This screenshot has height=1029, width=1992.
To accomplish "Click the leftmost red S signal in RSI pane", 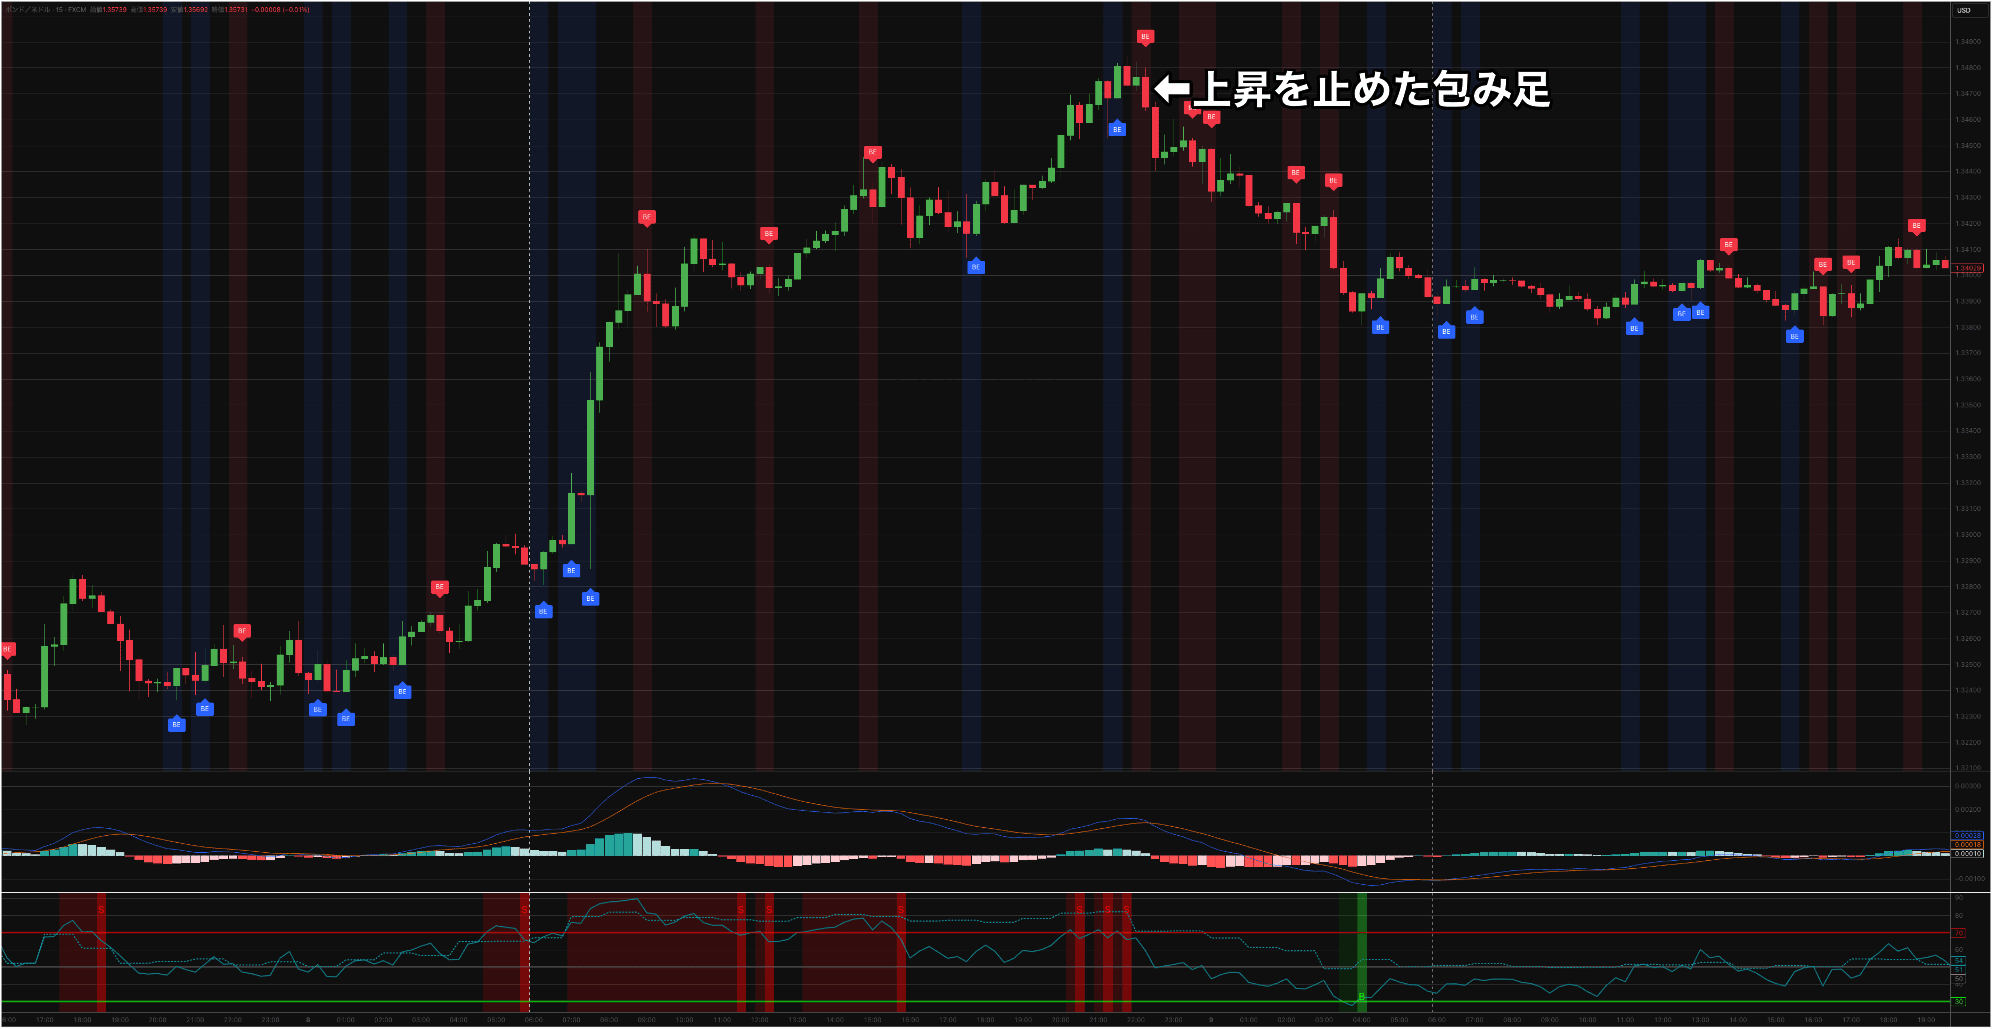I will 100,909.
